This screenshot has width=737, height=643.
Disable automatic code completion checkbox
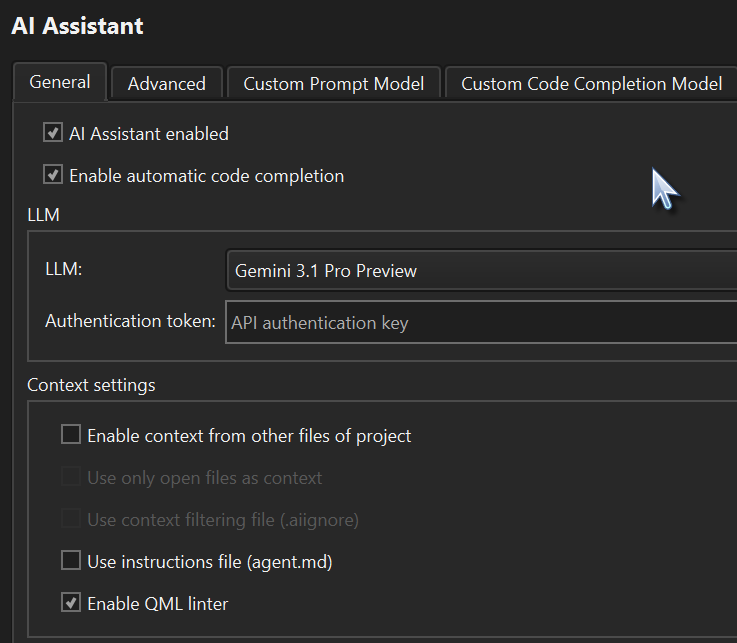[53, 175]
